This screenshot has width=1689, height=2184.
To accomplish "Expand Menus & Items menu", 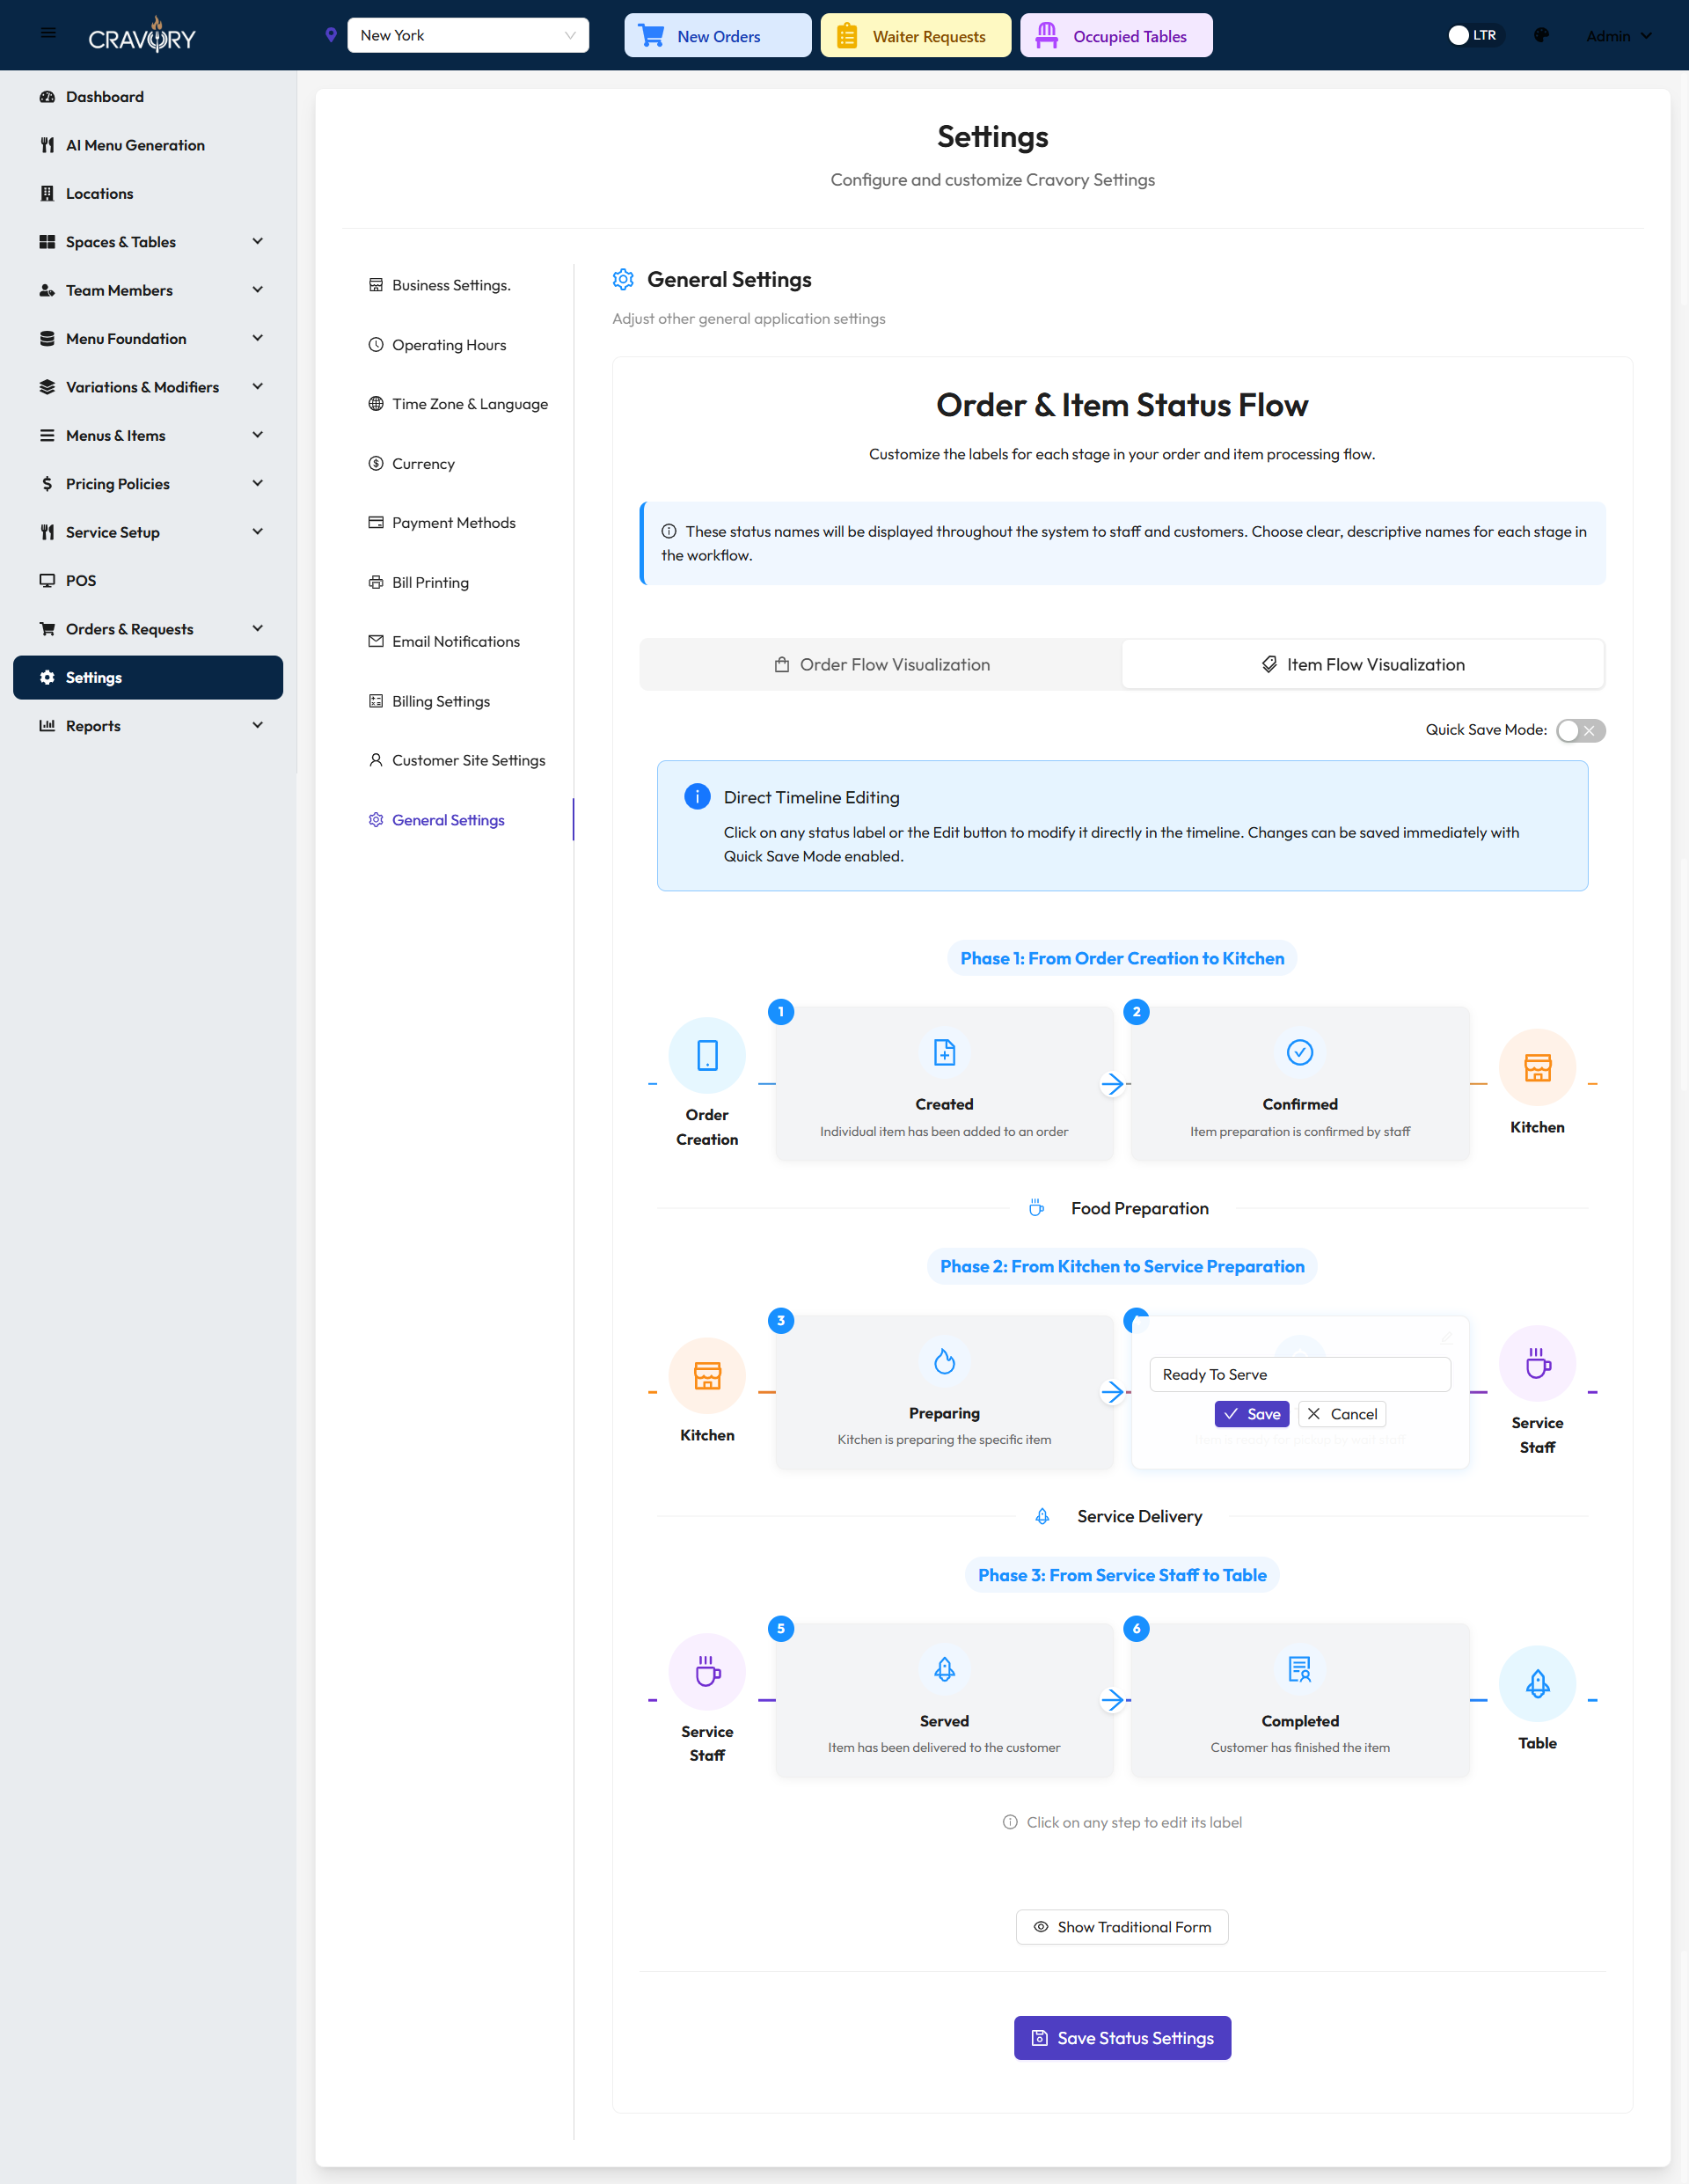I will [148, 435].
